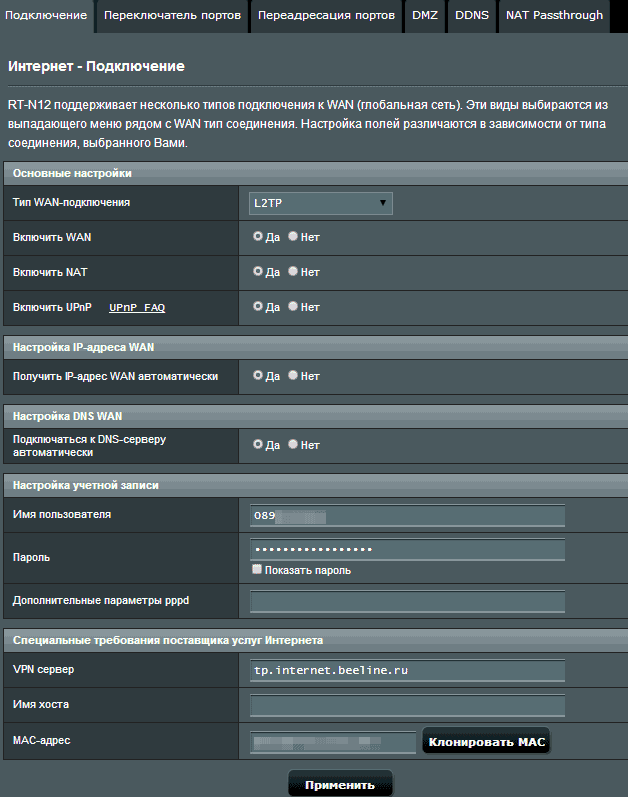Image resolution: width=628 pixels, height=797 pixels.
Task: Open the Переключатель портов tab
Action: [x=172, y=16]
